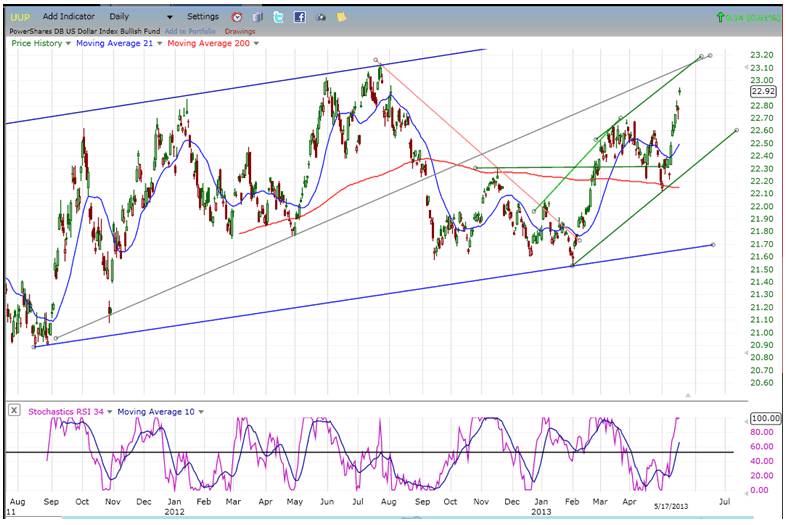The height and width of the screenshot is (525, 786).
Task: Click the green up arrow price change indicator
Action: (x=720, y=17)
